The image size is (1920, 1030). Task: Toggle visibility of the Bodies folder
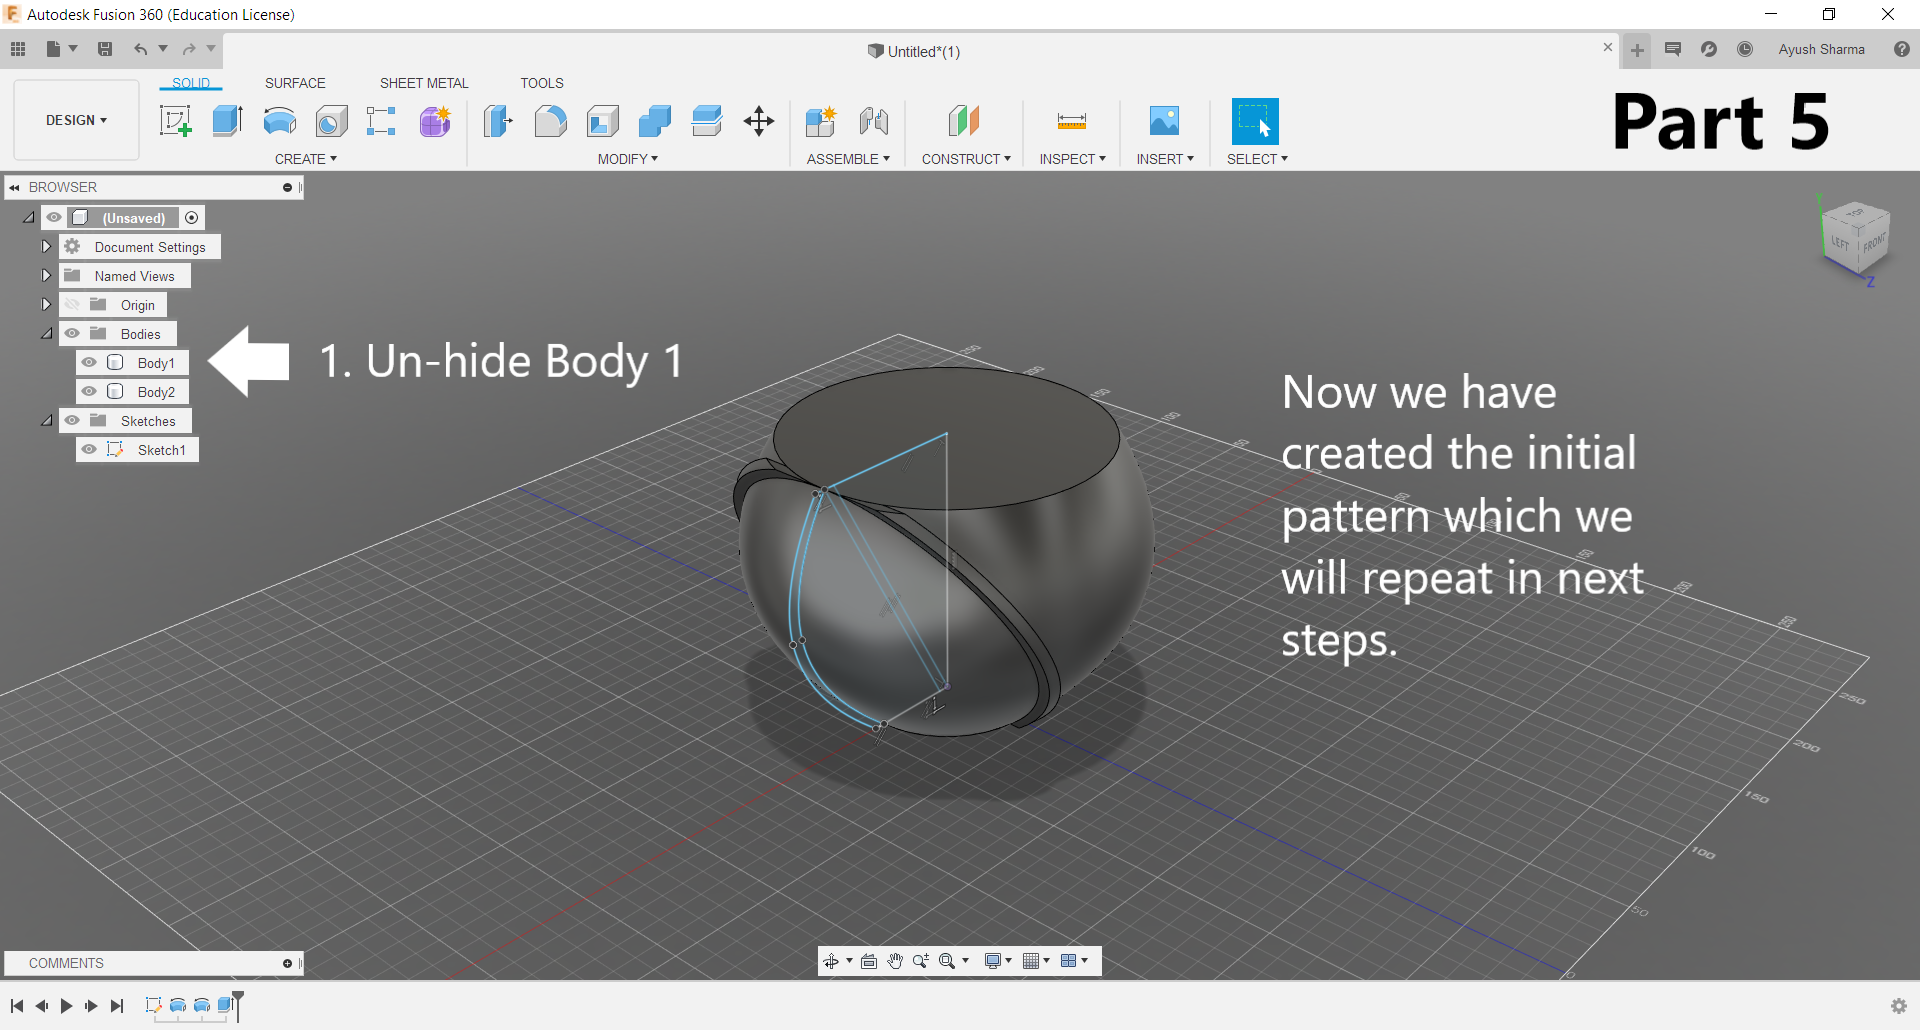coord(72,334)
